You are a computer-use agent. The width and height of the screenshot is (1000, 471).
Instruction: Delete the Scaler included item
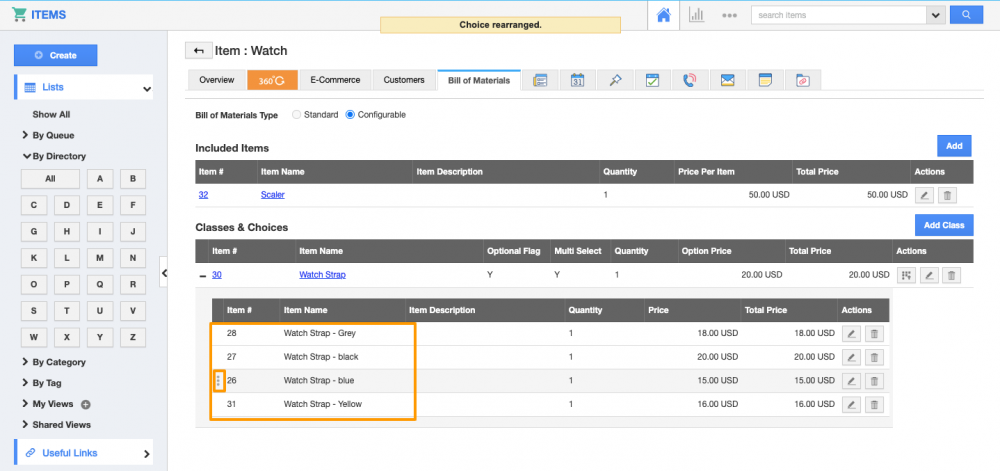pyautogui.click(x=949, y=195)
